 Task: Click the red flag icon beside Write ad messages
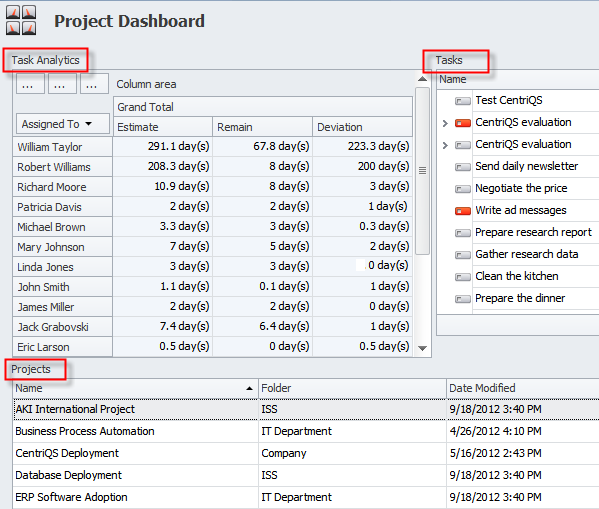[x=463, y=211]
